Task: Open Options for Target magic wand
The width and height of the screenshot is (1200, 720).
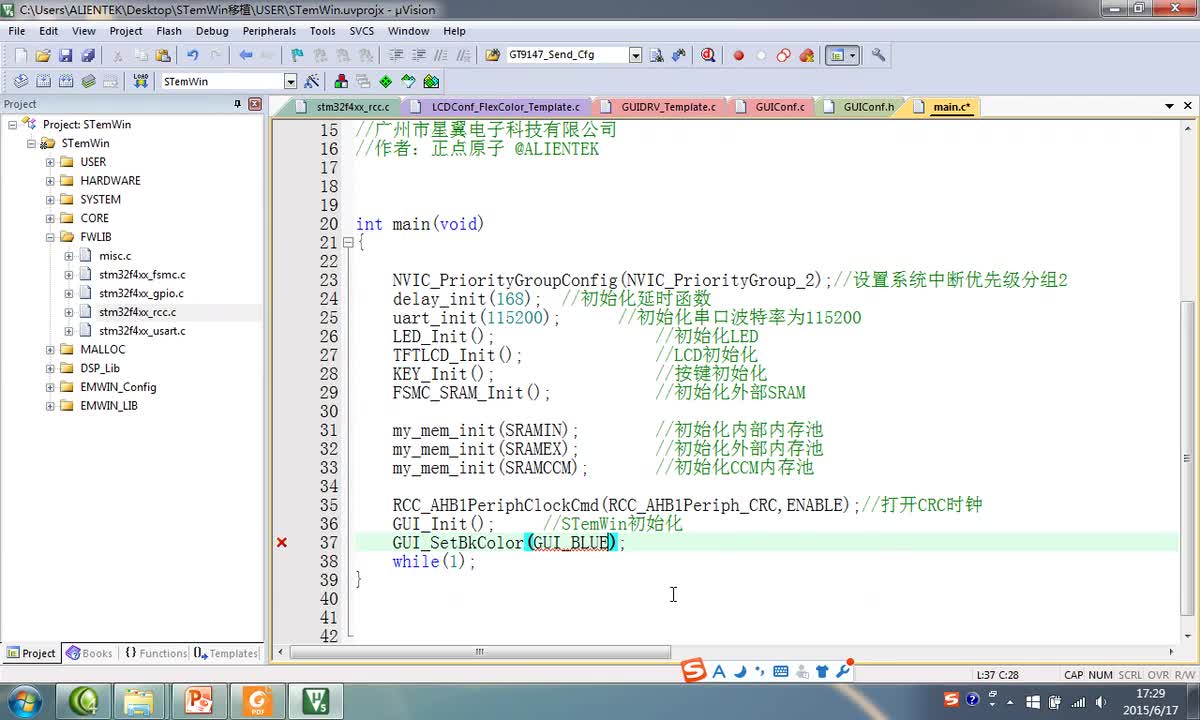Action: (x=312, y=81)
